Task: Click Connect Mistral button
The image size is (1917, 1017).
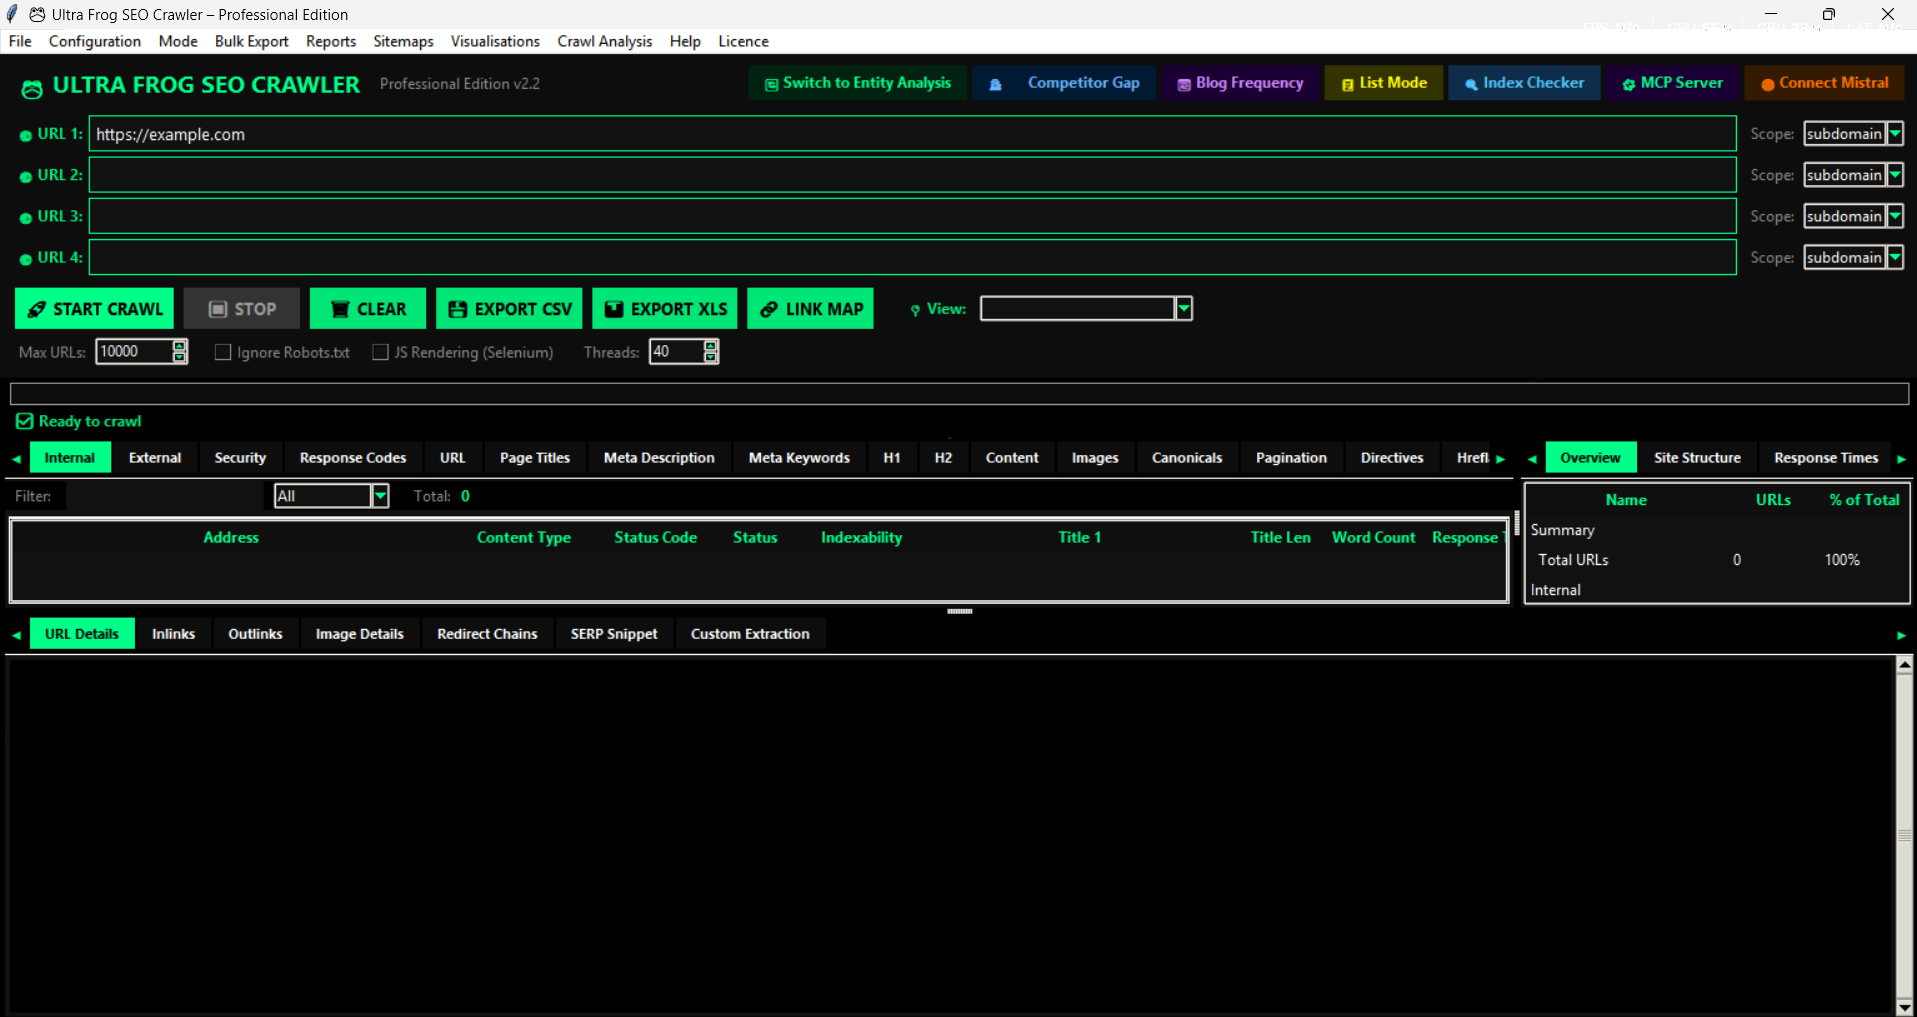Action: [x=1825, y=83]
